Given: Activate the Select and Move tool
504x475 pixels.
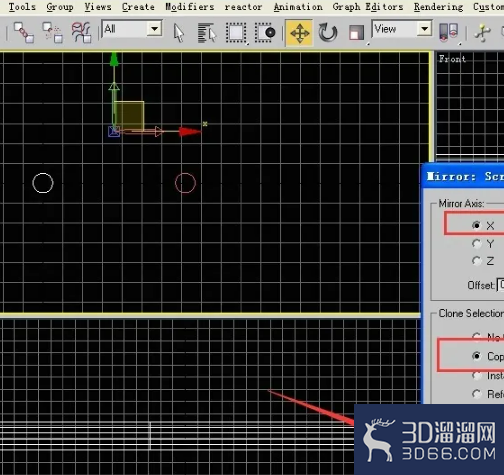Looking at the screenshot, I should tap(299, 33).
